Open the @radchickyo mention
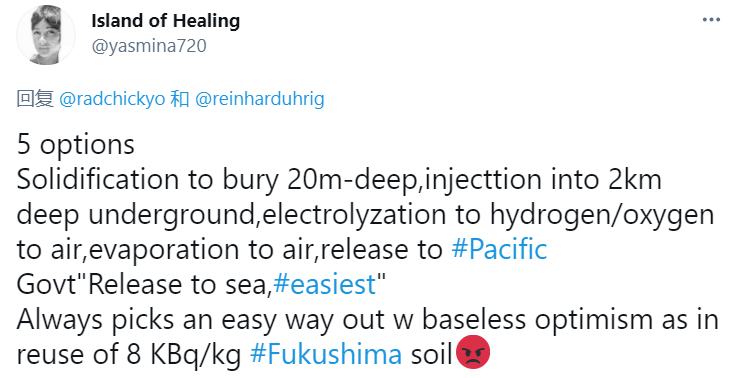The height and width of the screenshot is (378, 739). pos(112,99)
